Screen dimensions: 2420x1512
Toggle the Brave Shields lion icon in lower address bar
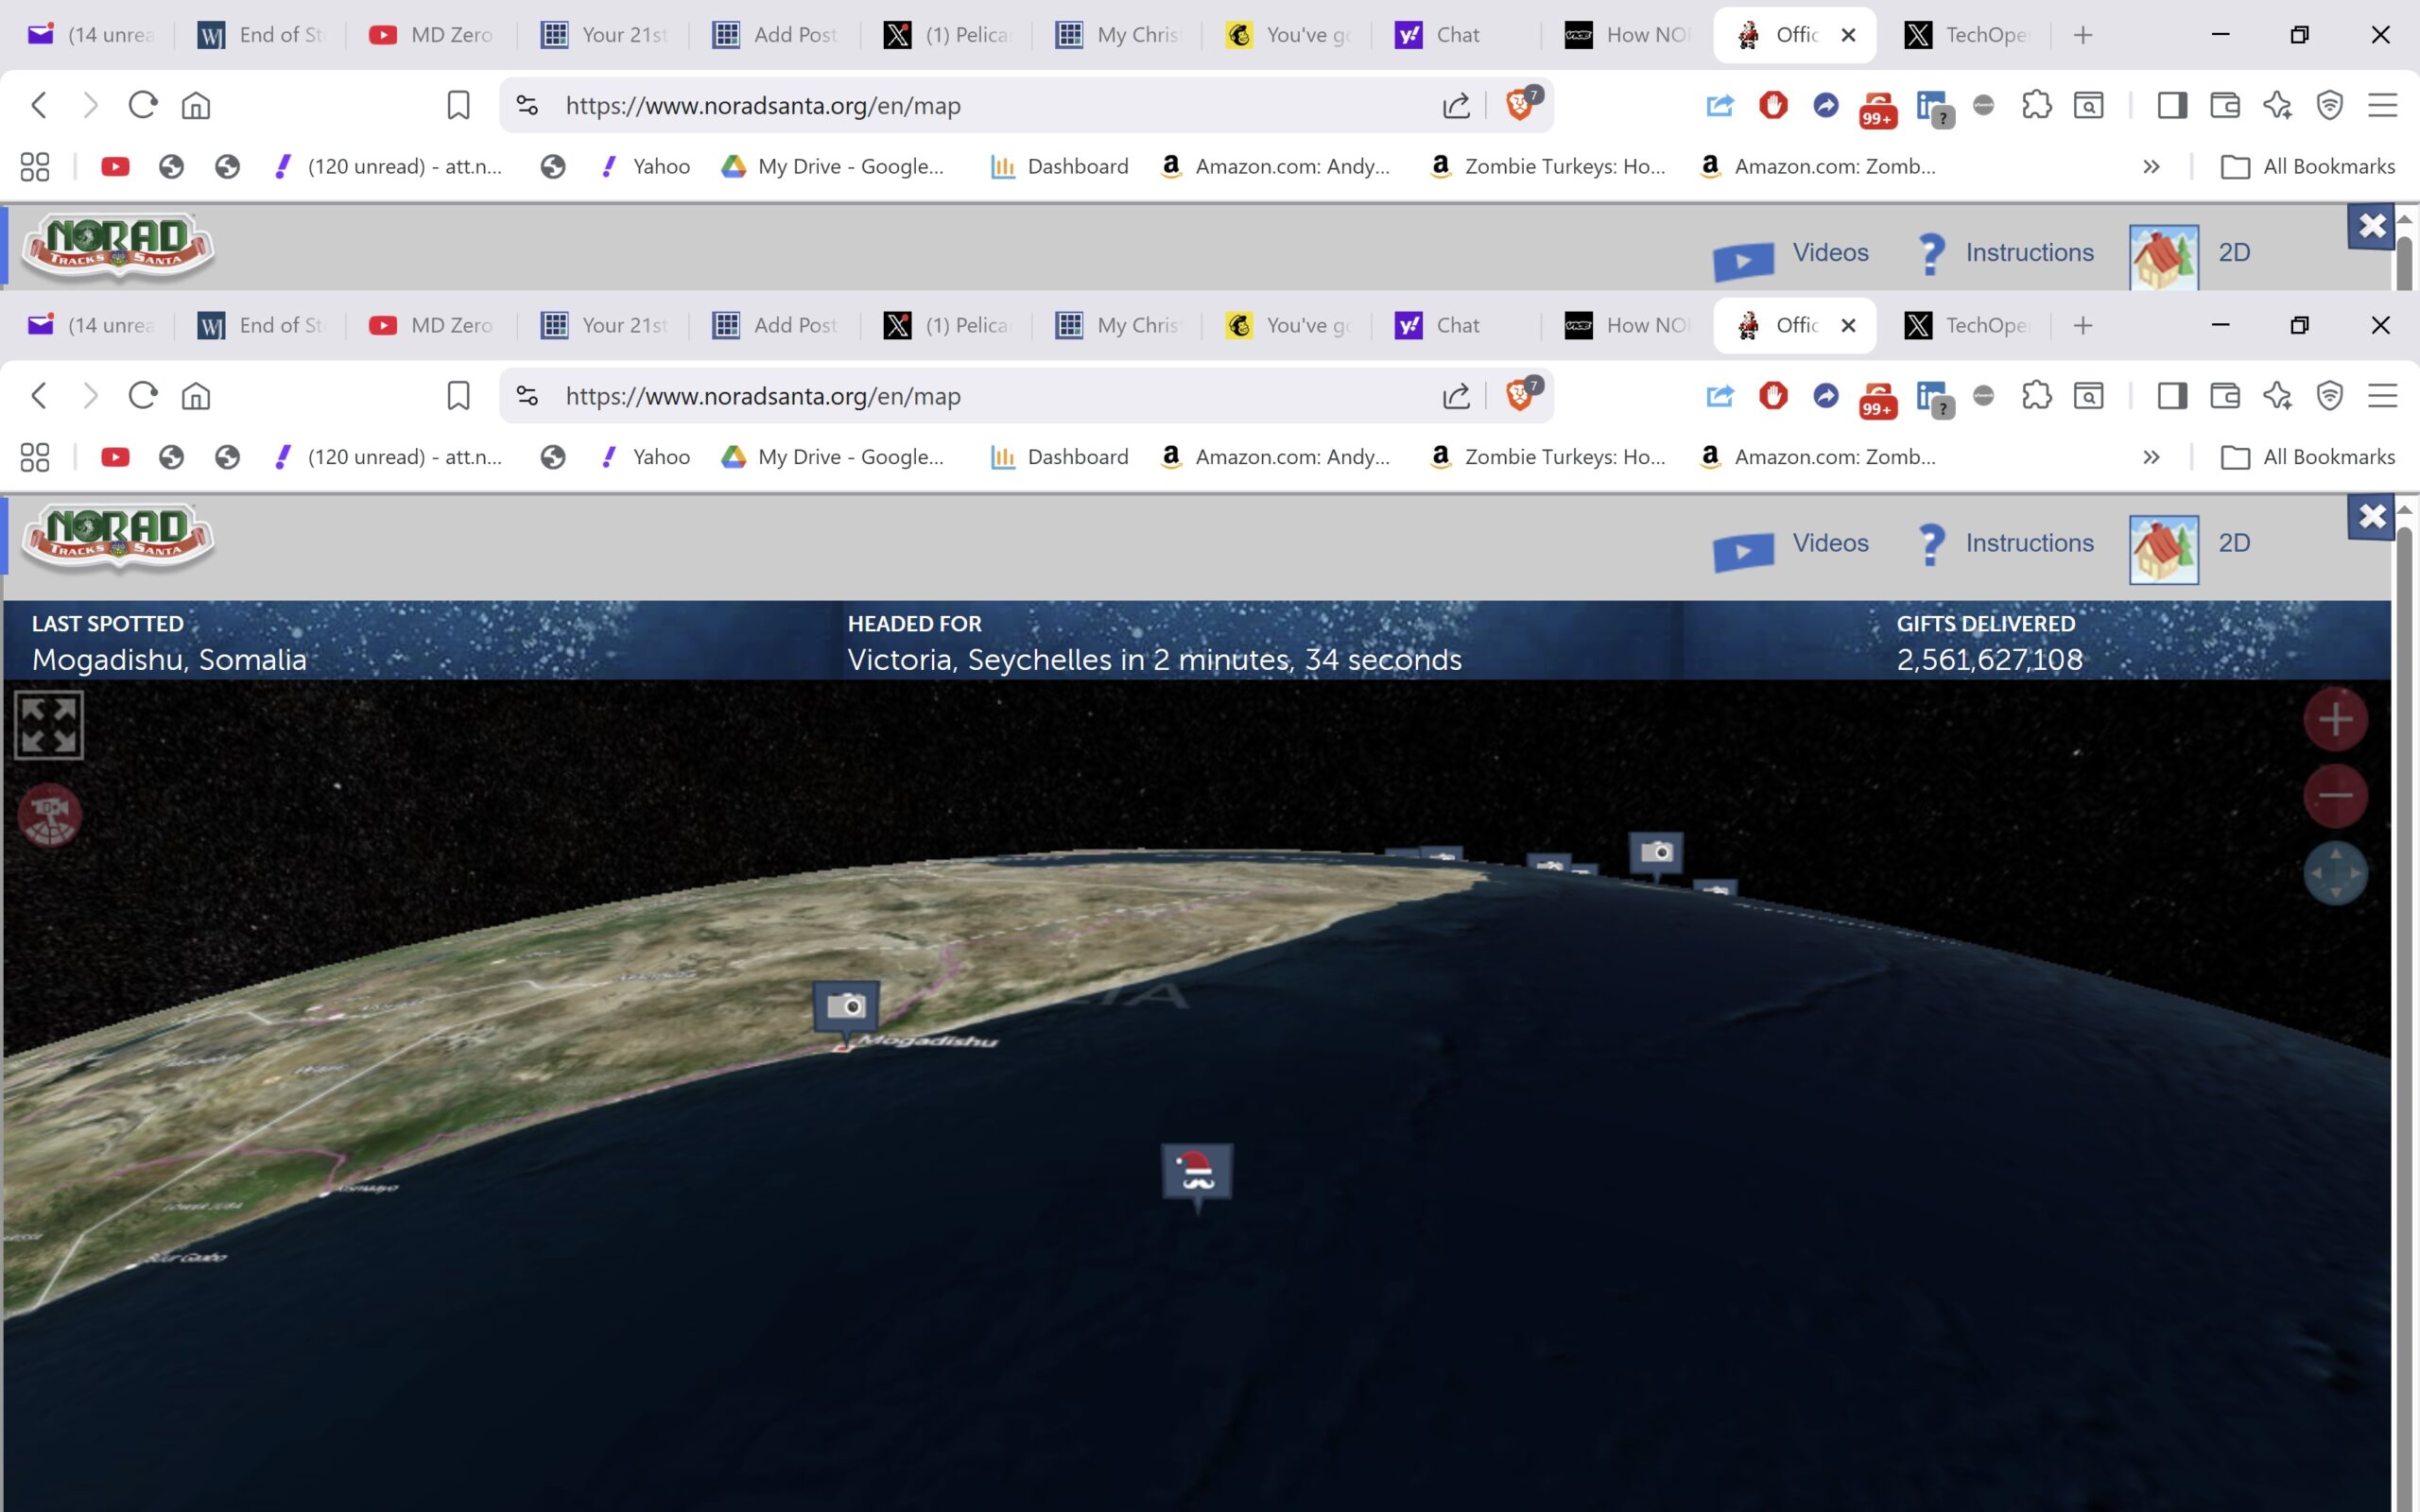point(1520,396)
